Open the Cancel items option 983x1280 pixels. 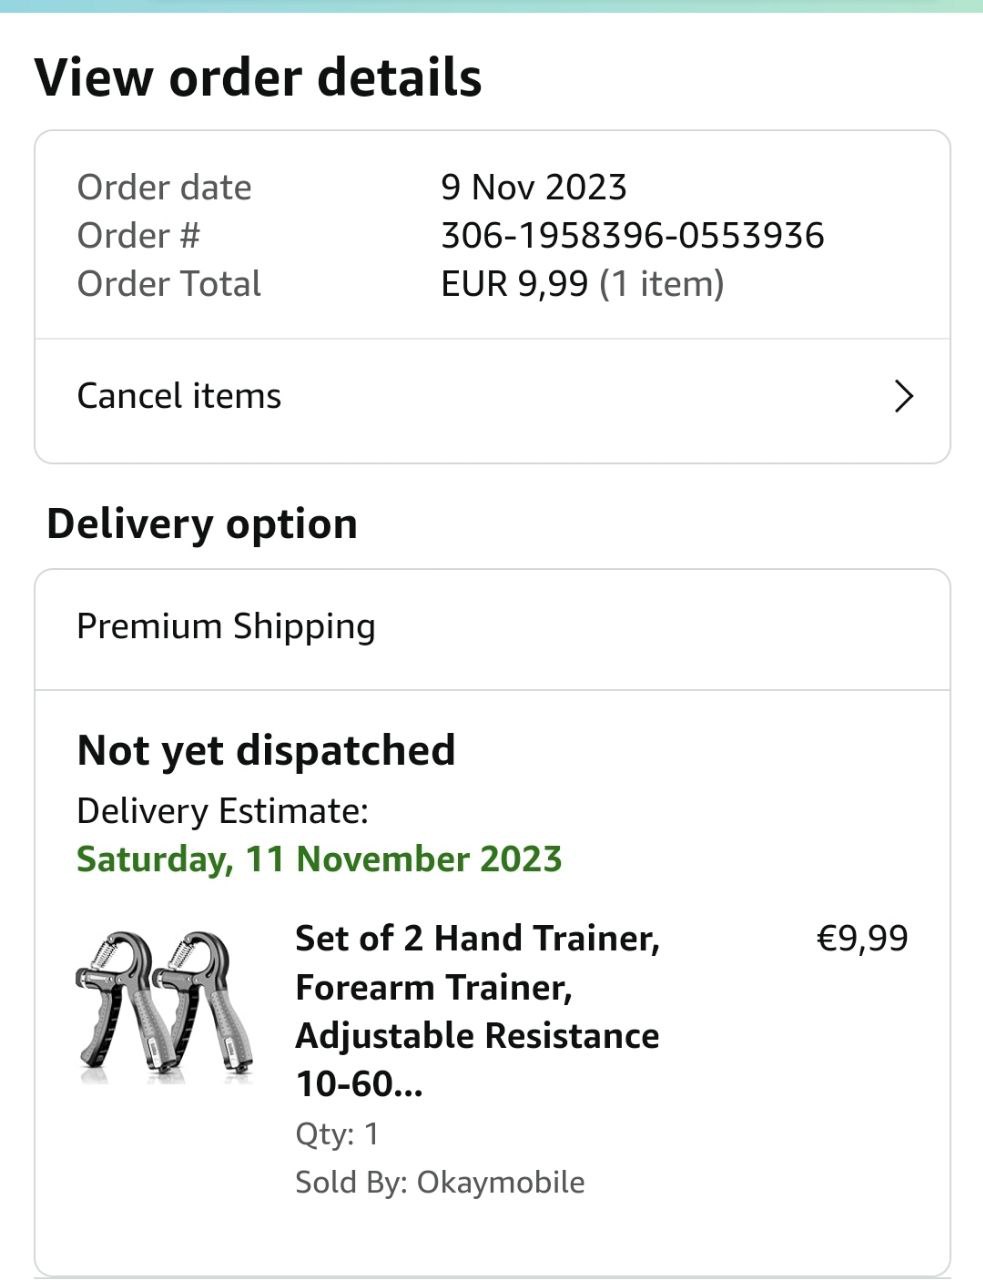pos(180,396)
